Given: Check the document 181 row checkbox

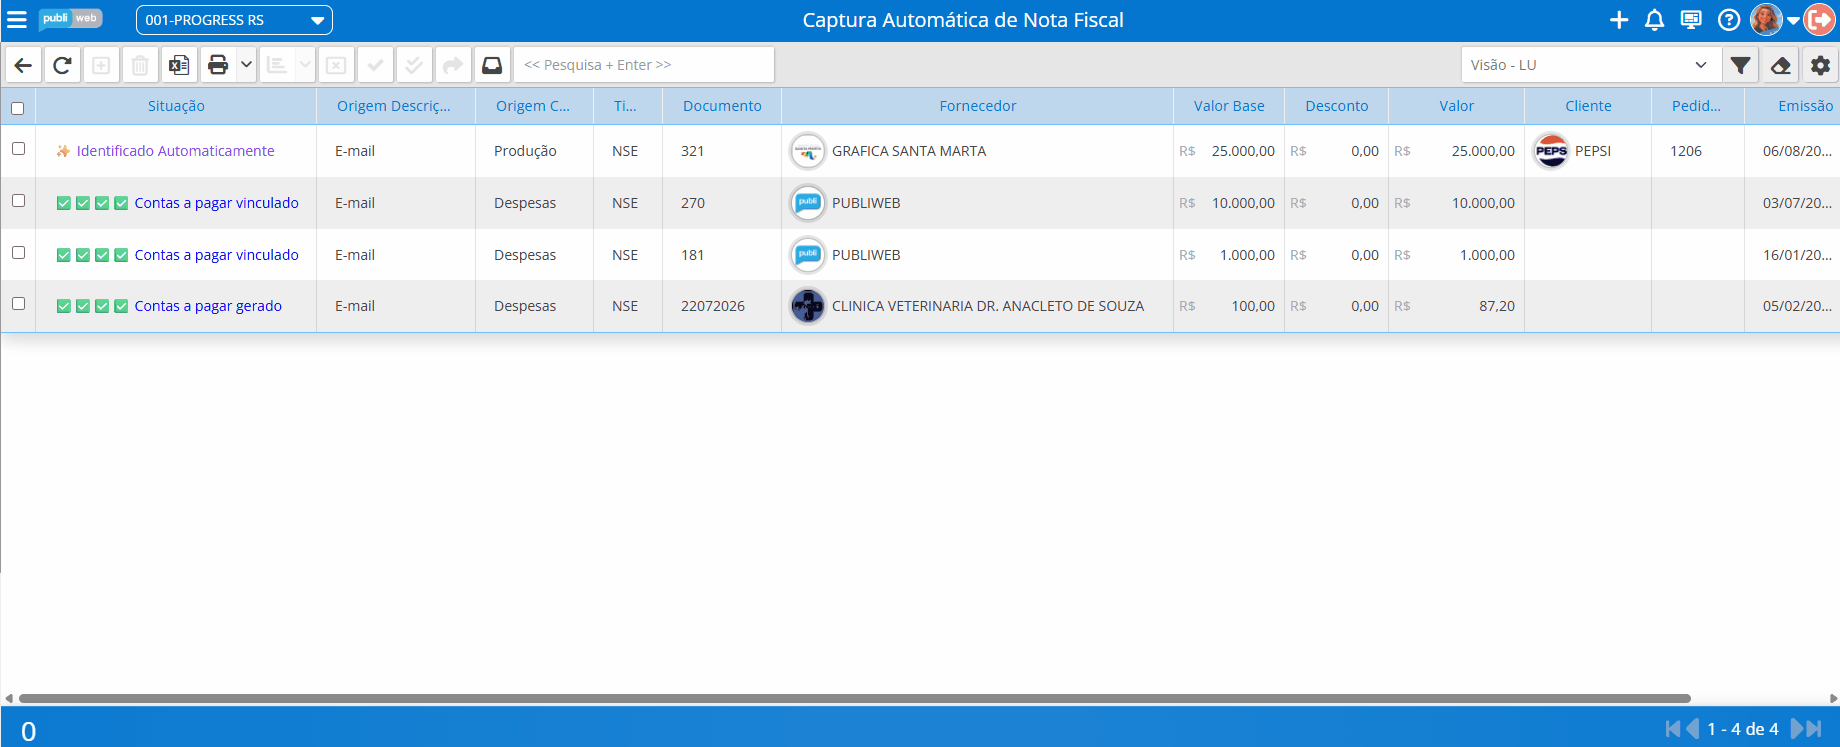Looking at the screenshot, I should click(18, 252).
